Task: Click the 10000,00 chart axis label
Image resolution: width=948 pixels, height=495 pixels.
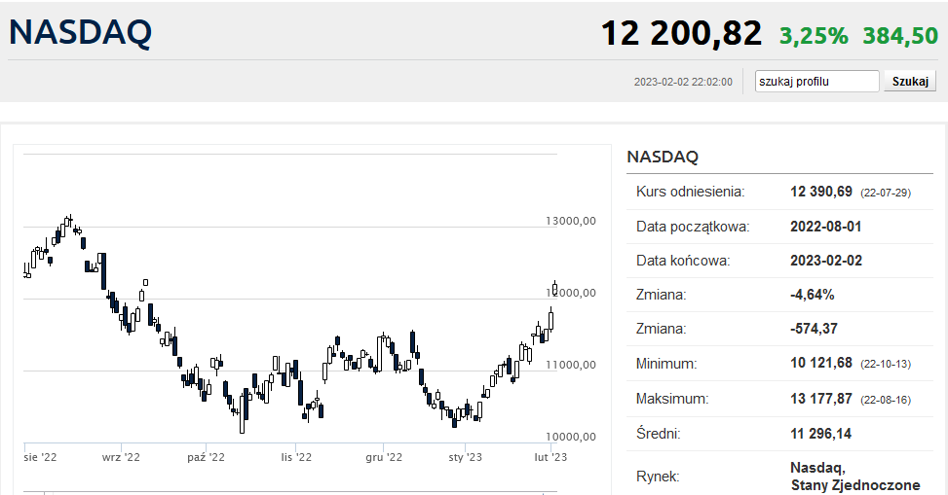Action: point(570,437)
